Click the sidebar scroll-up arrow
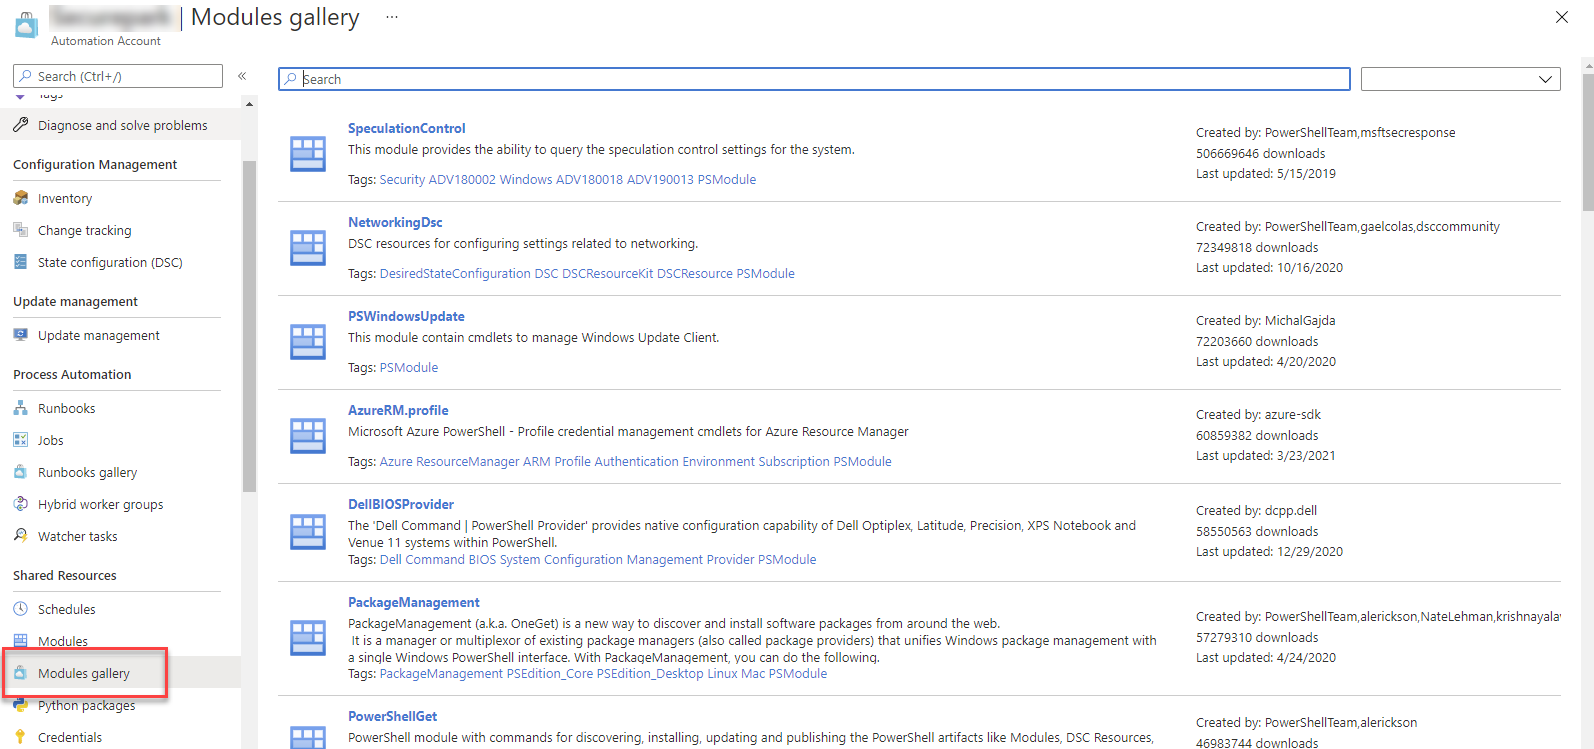This screenshot has height=749, width=1594. pyautogui.click(x=249, y=104)
